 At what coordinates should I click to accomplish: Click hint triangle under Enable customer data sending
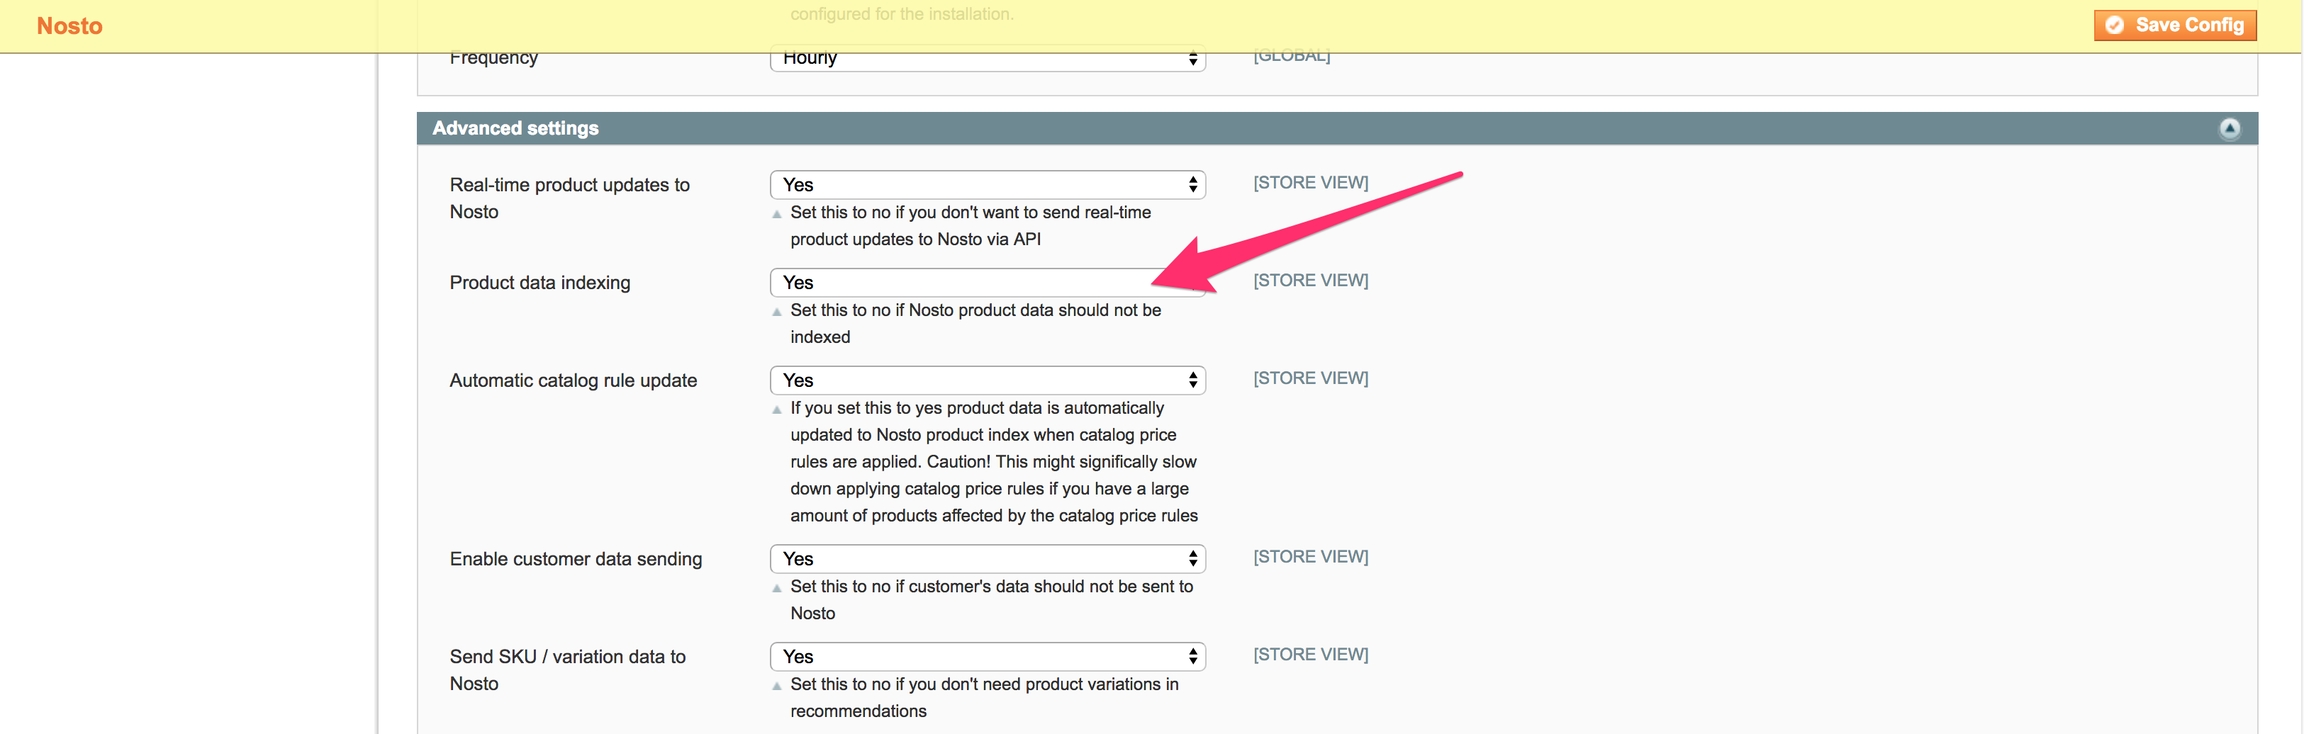click(777, 588)
